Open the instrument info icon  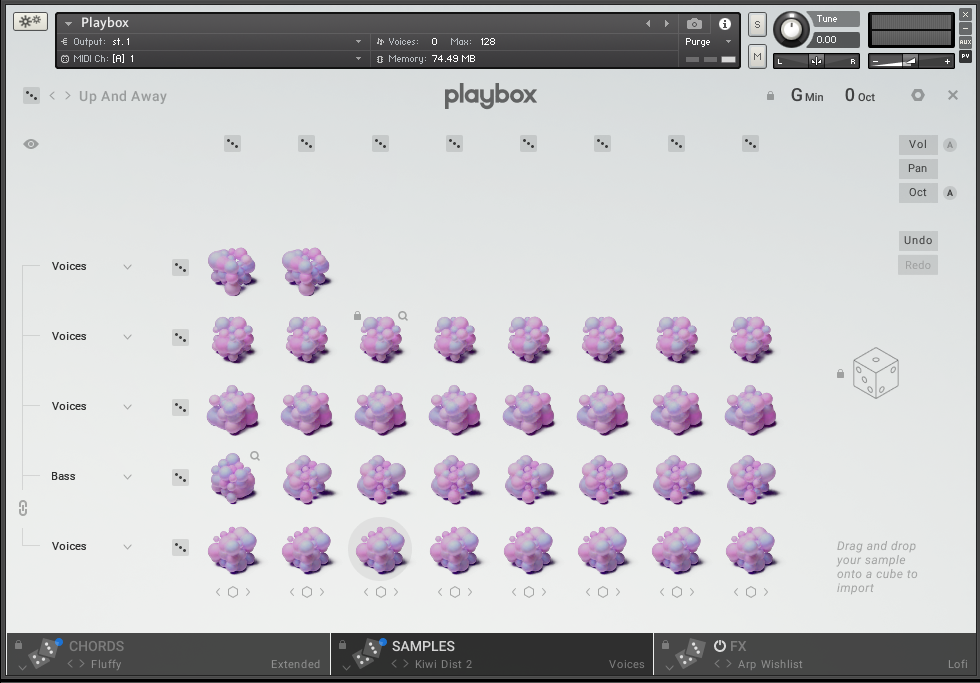point(724,24)
